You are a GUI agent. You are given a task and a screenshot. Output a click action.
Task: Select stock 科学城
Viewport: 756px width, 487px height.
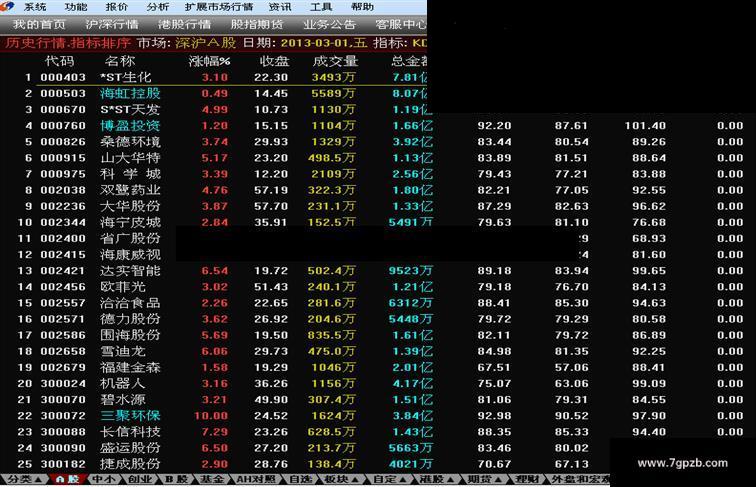130,174
